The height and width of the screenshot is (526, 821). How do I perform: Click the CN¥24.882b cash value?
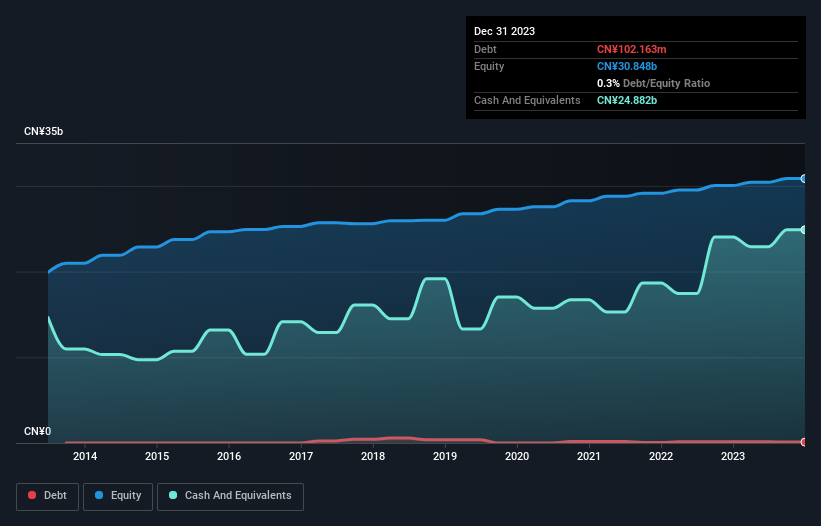point(627,100)
